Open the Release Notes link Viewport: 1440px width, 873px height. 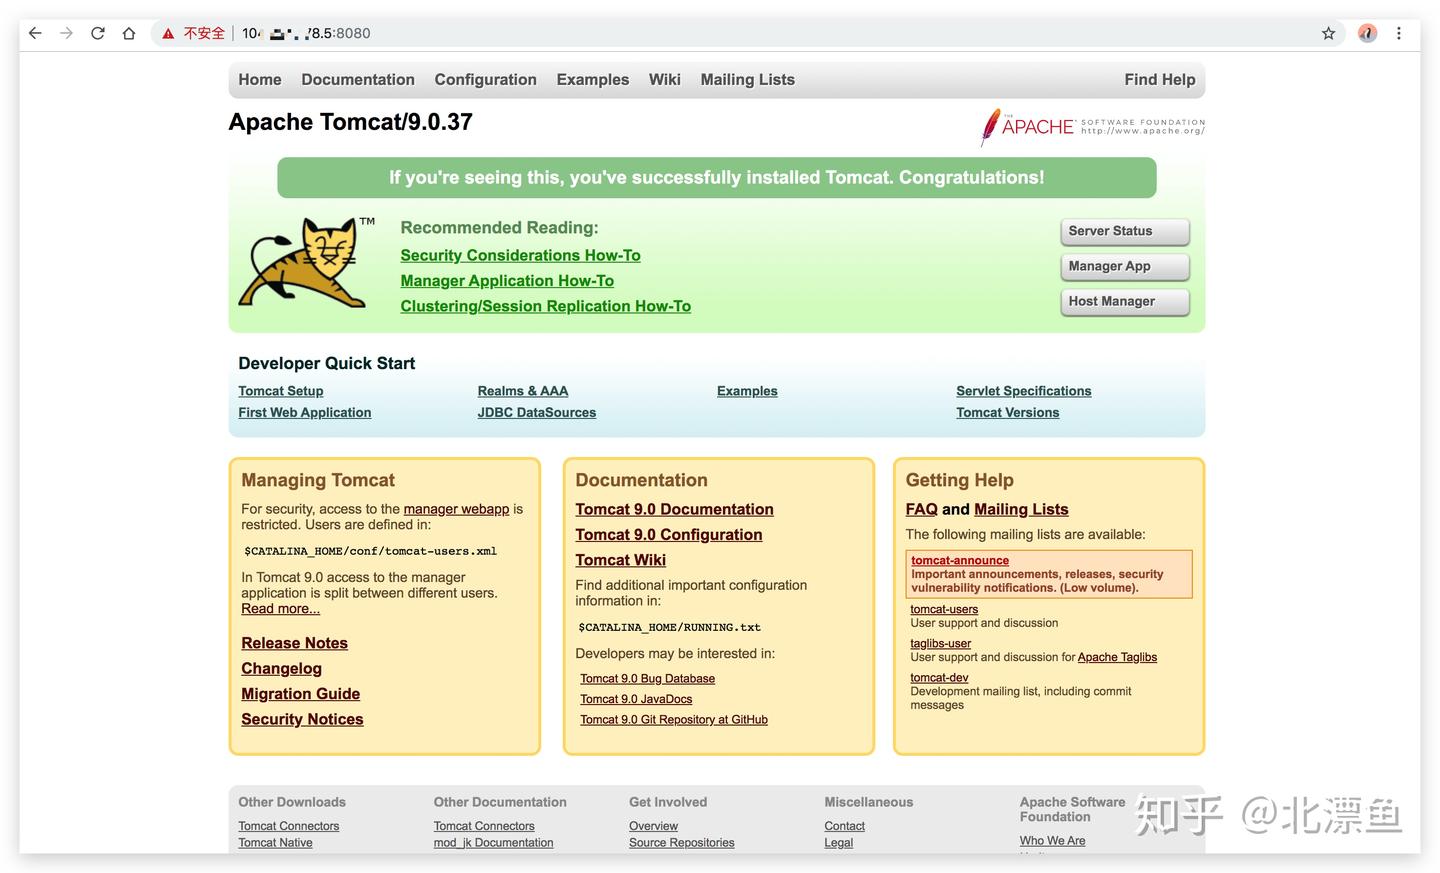pos(294,643)
